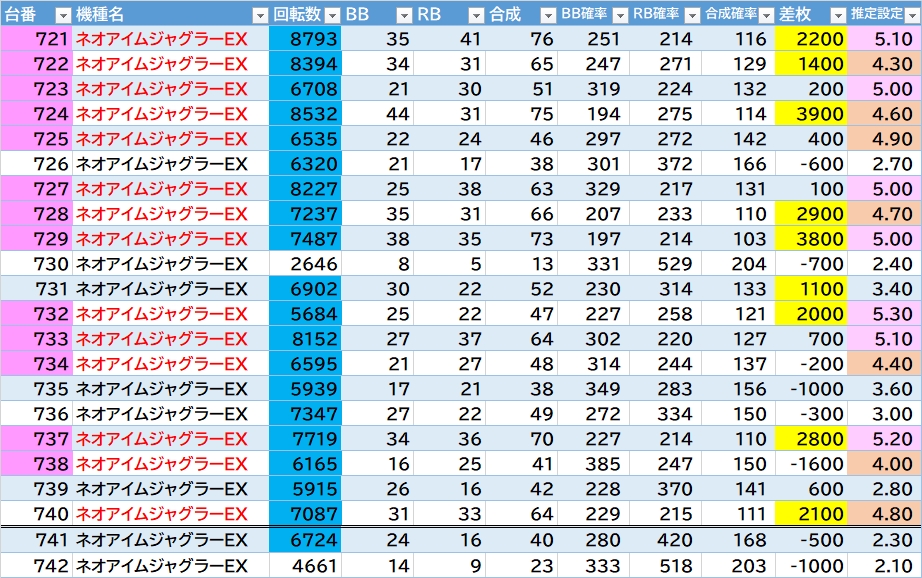Open the BB column filter dropdown

click(404, 15)
